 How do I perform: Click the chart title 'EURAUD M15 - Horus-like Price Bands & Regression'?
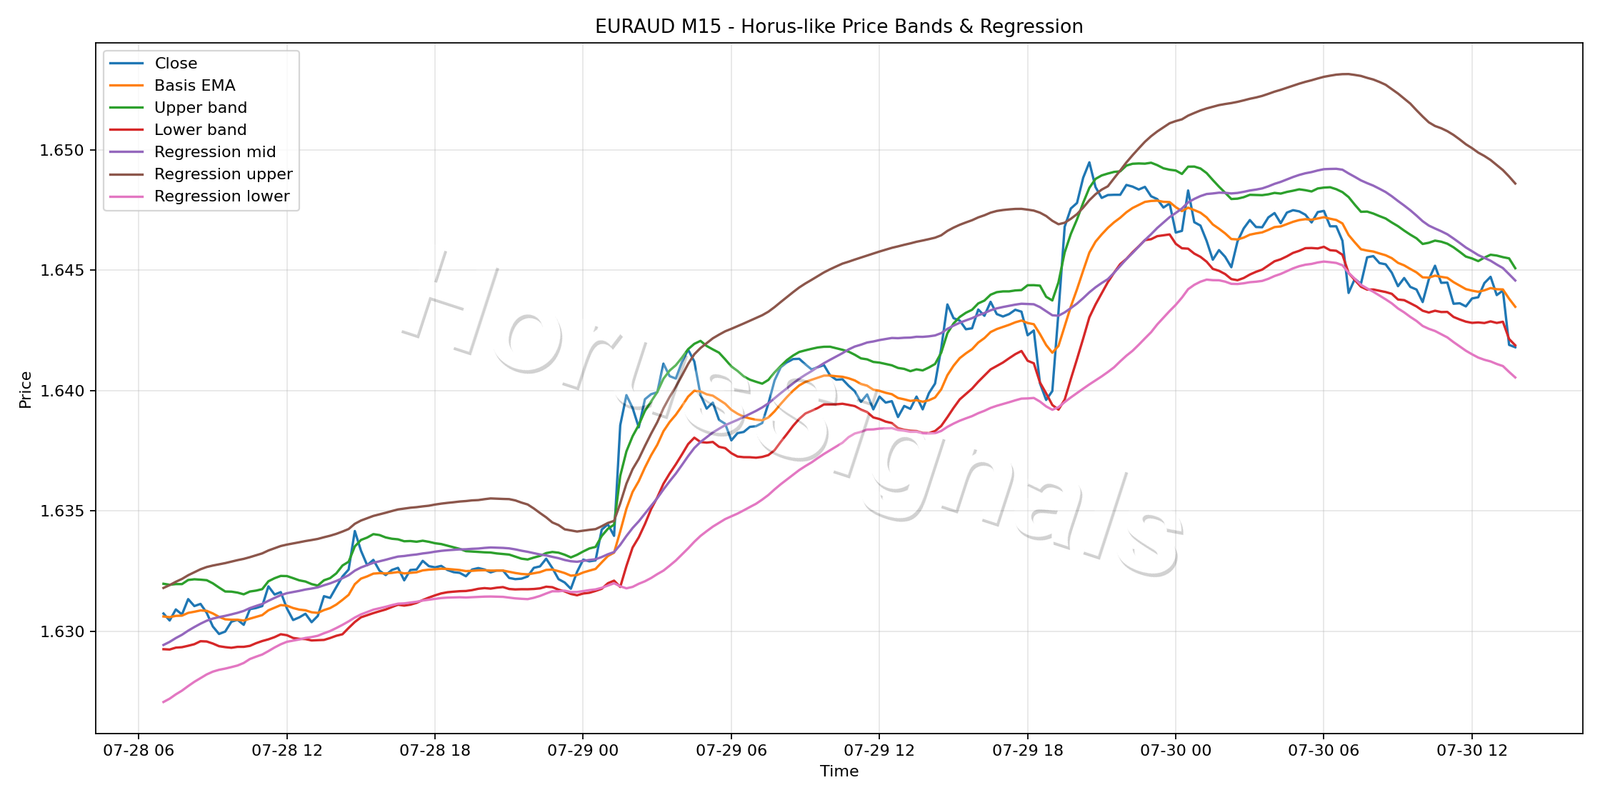pyautogui.click(x=839, y=27)
